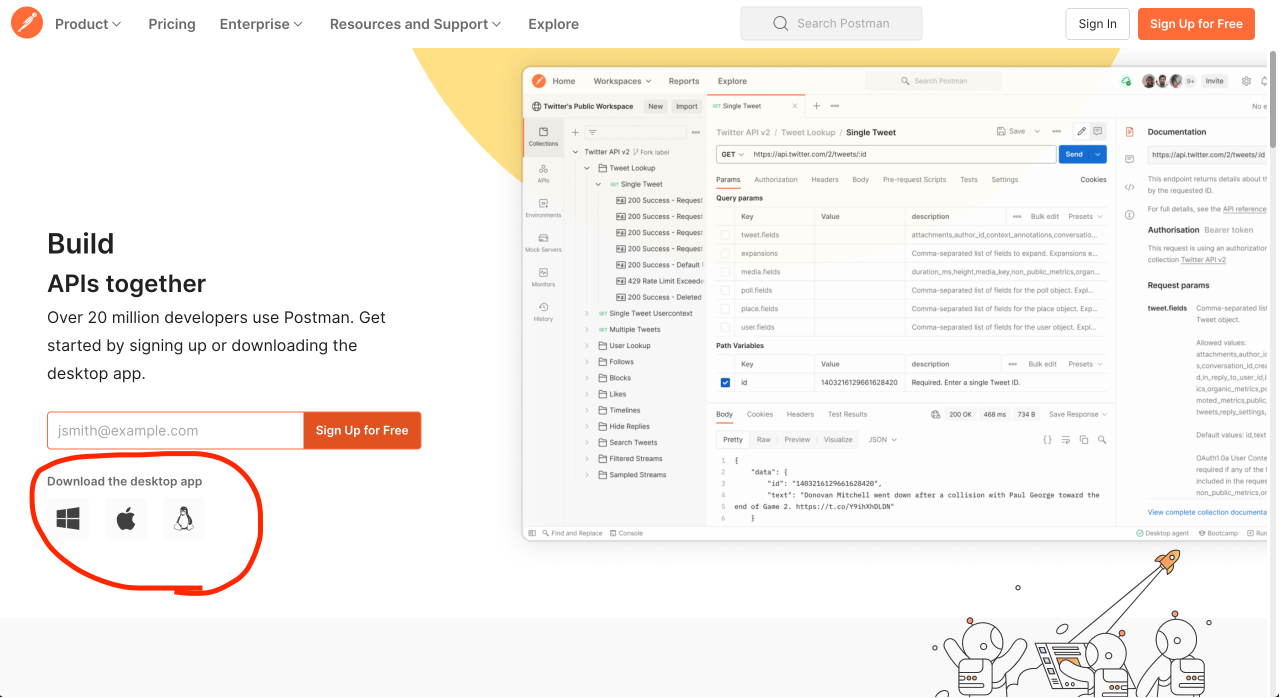
Task: Check the user.fields query param checkbox
Action: (725, 327)
